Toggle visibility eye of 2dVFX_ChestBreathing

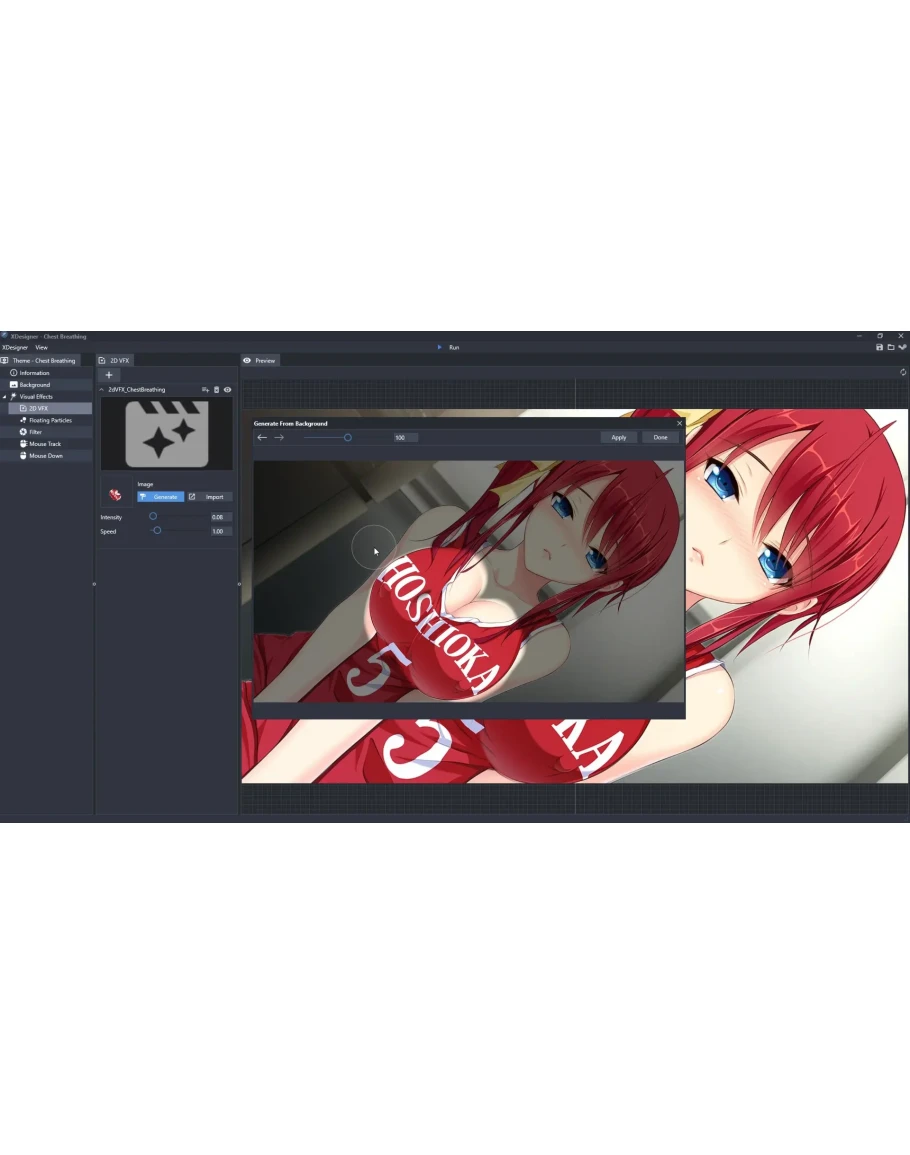[227, 390]
